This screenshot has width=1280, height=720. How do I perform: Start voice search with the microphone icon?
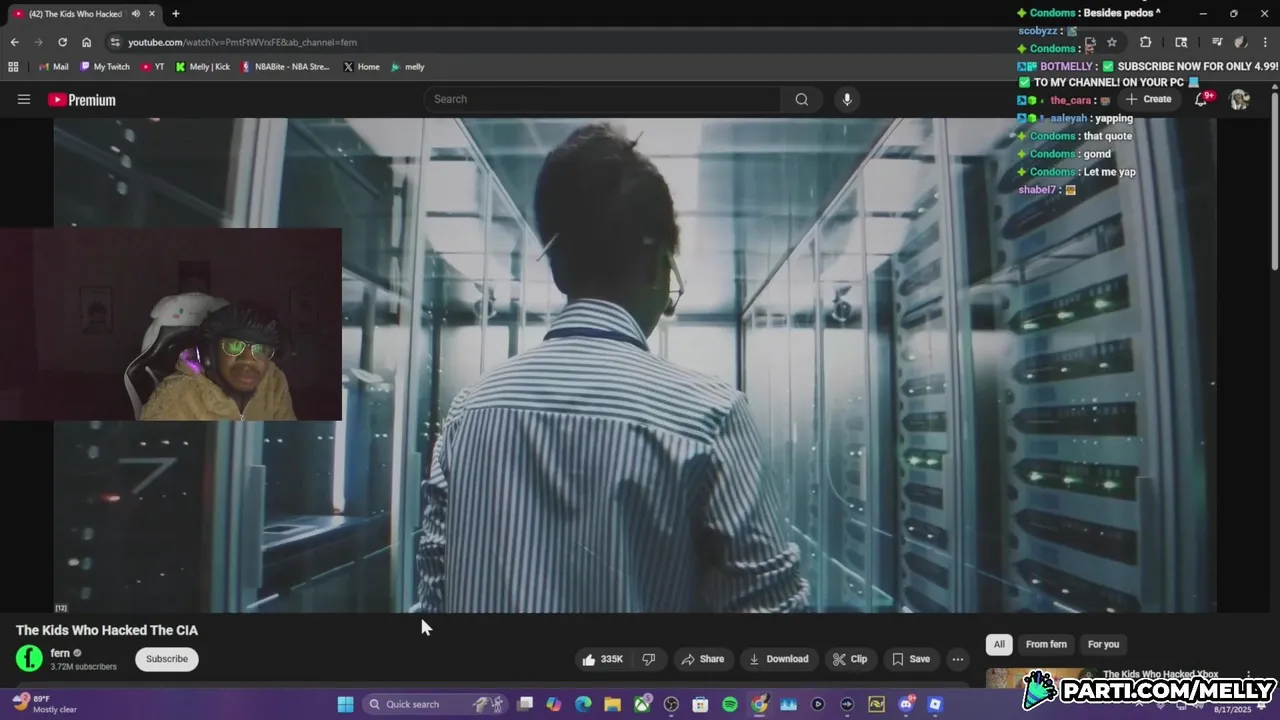pos(847,99)
